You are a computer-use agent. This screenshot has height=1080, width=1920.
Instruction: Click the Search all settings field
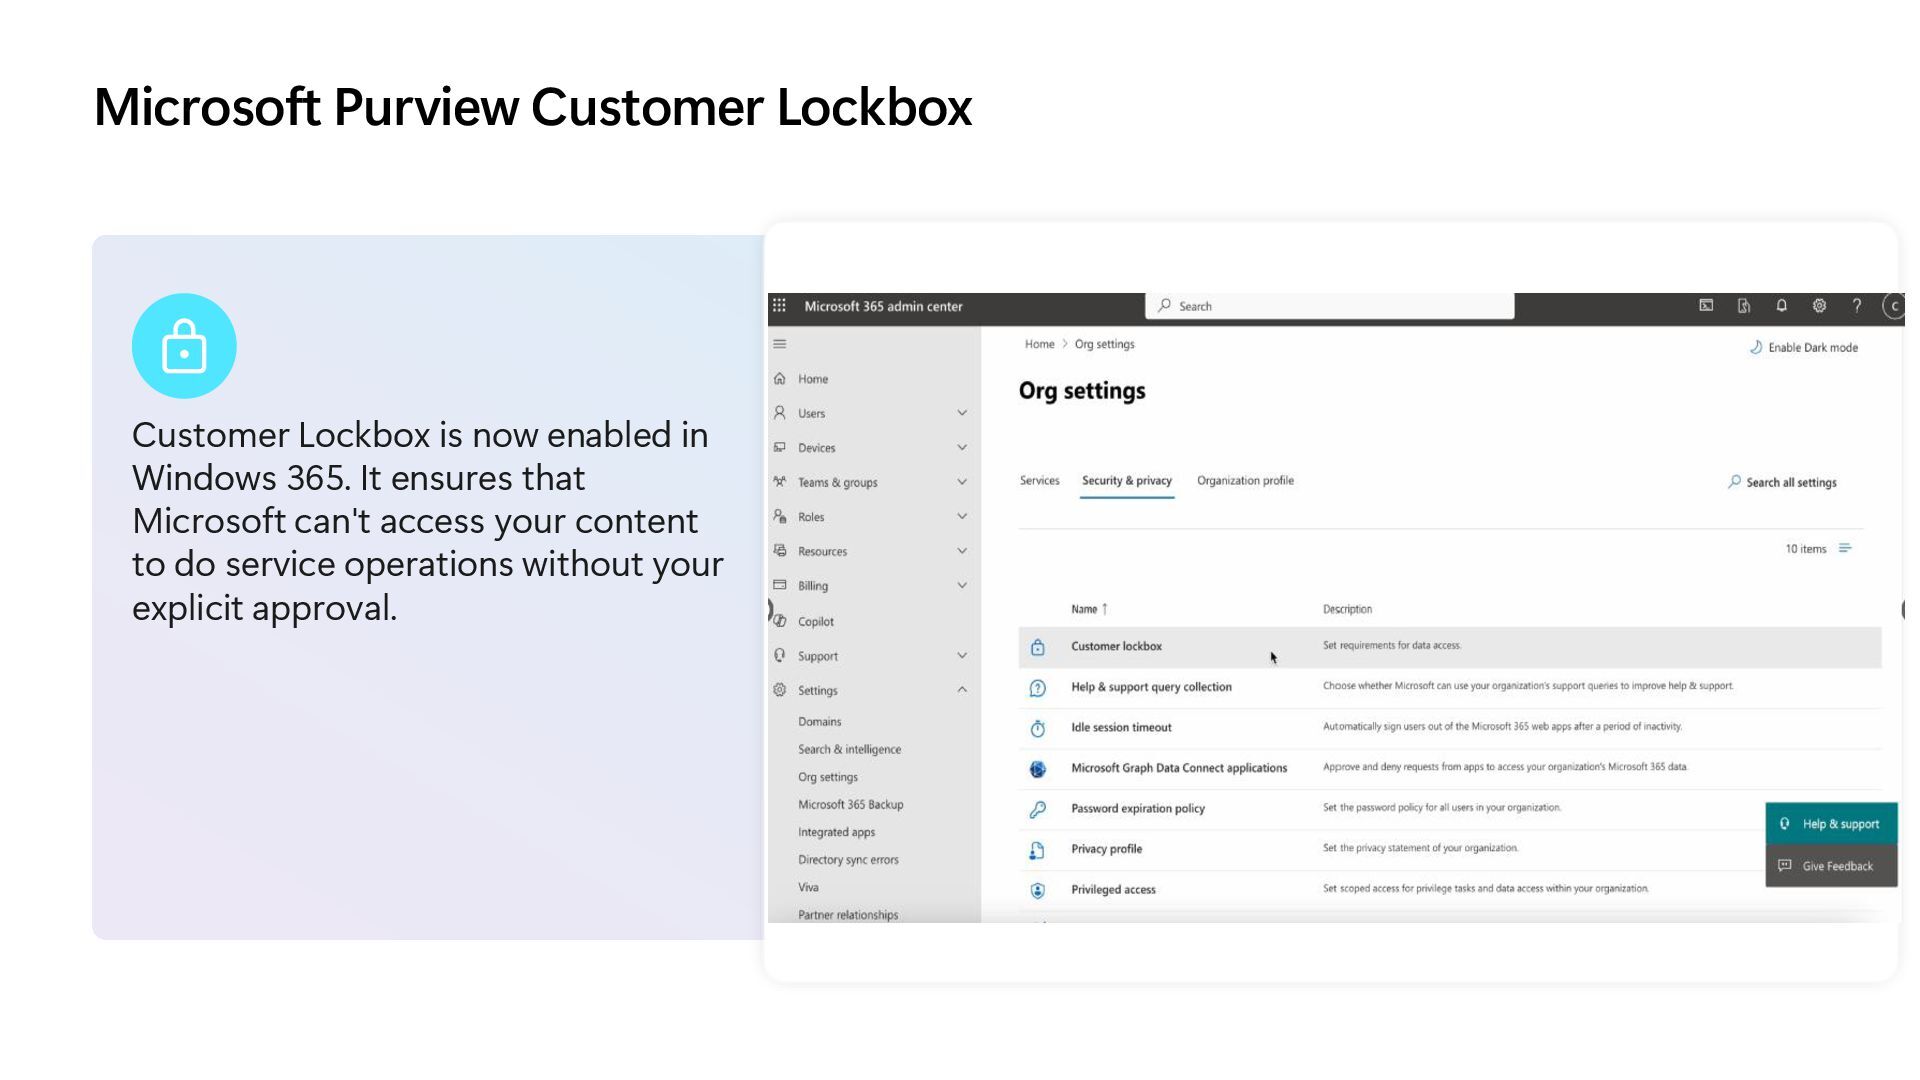[x=1783, y=482]
